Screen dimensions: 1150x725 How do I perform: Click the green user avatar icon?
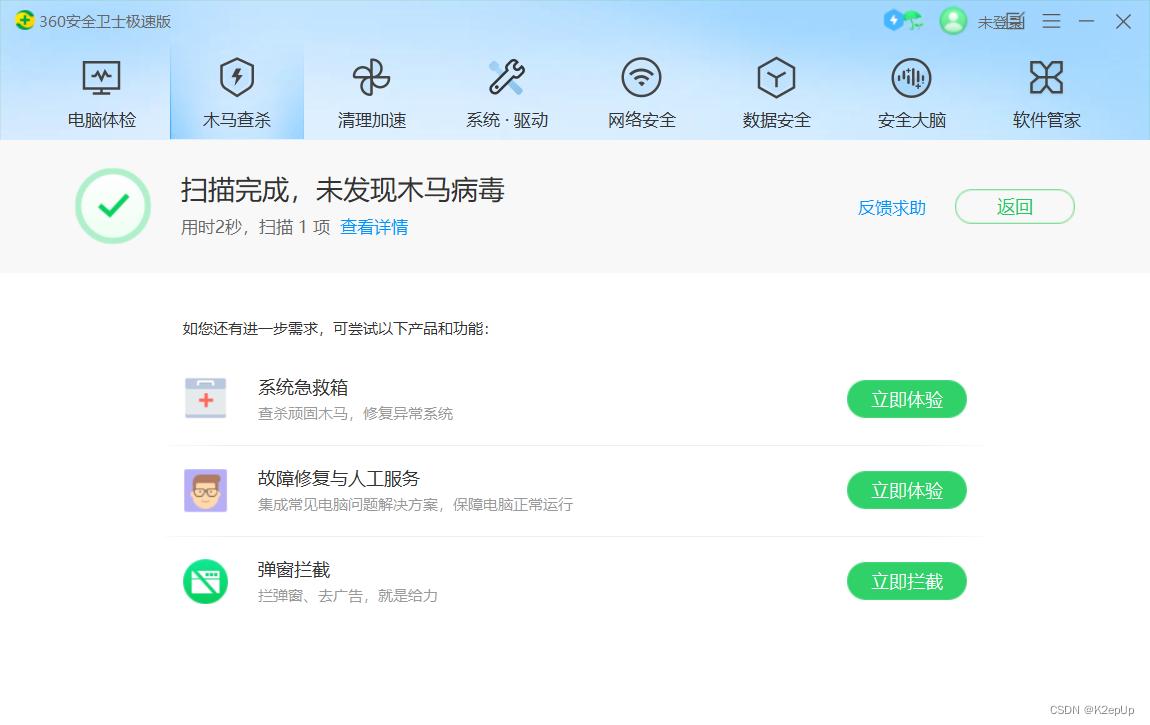pyautogui.click(x=953, y=21)
